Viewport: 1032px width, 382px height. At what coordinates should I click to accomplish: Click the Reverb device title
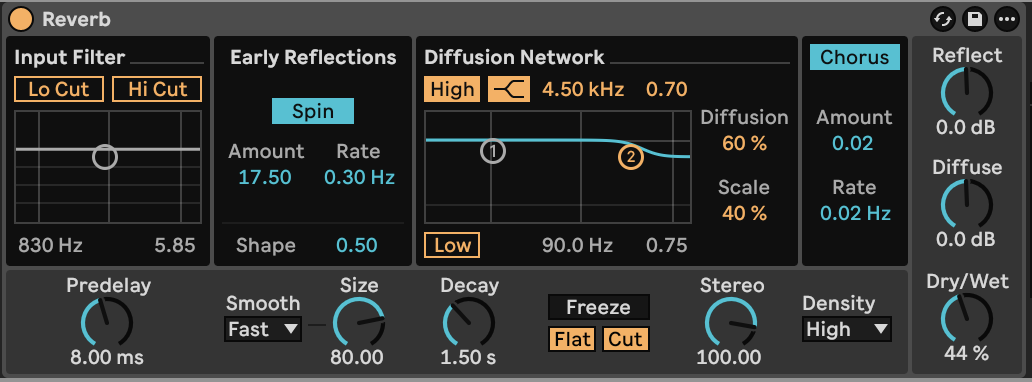(x=76, y=19)
